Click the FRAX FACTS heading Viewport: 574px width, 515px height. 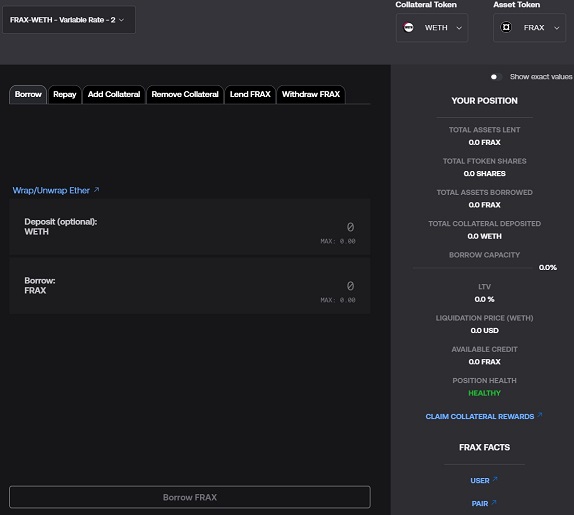(484, 447)
